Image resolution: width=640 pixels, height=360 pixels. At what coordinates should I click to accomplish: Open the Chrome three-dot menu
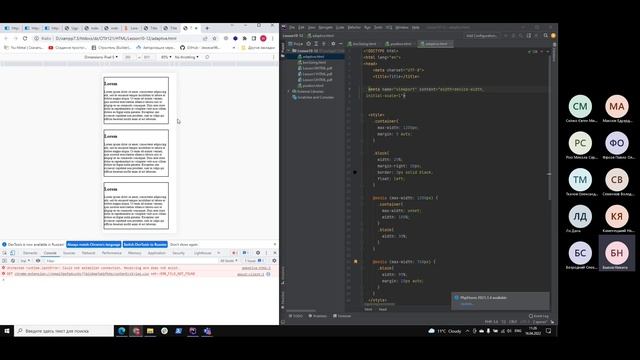[x=273, y=38]
